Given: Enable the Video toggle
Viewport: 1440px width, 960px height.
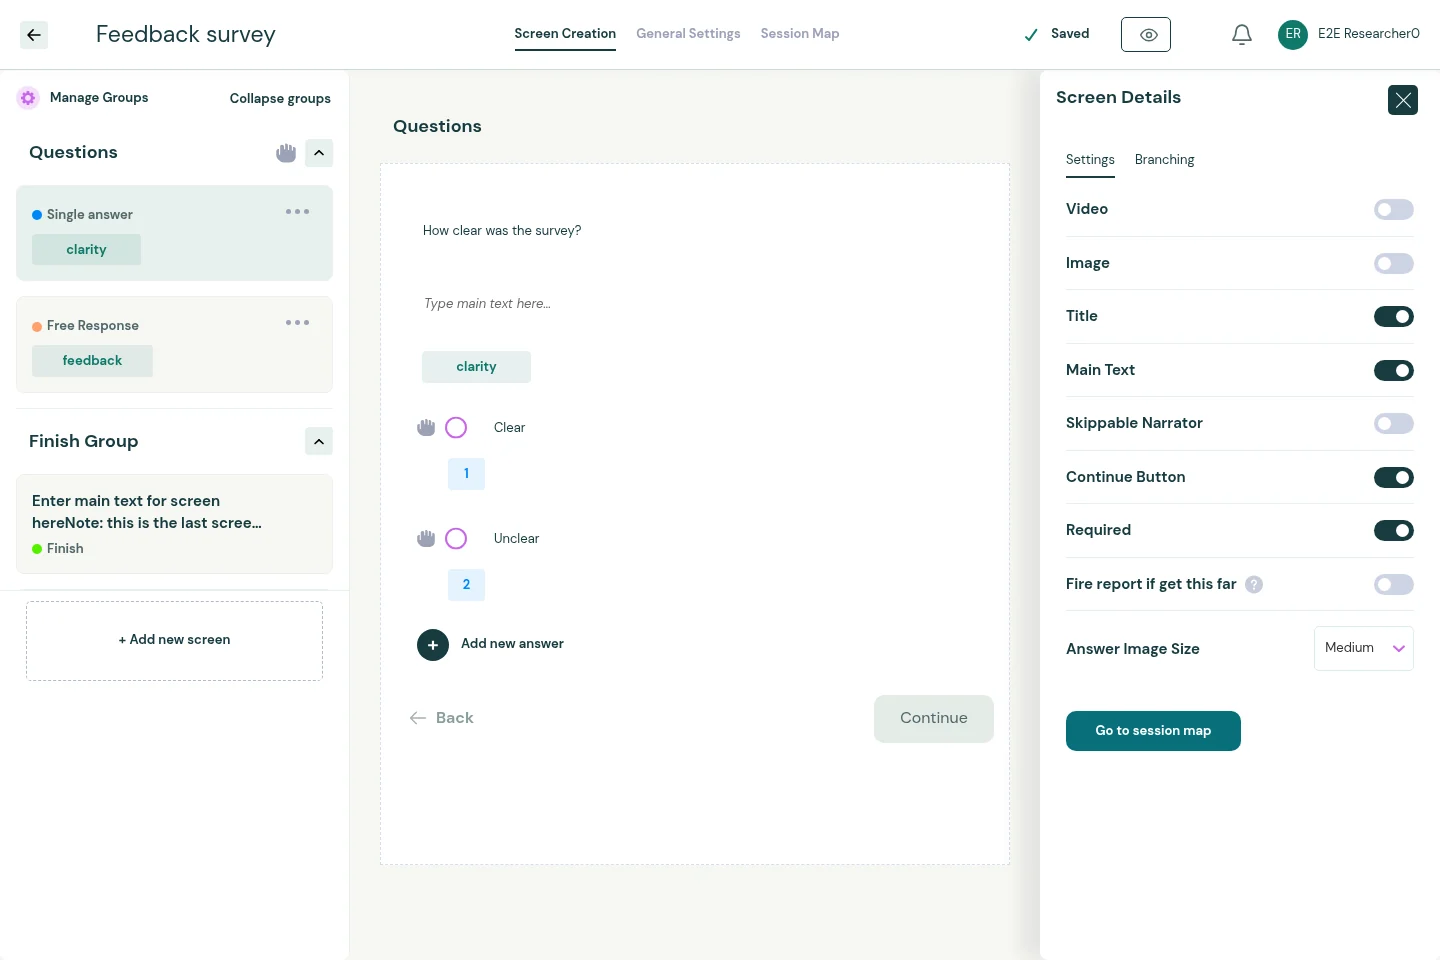Looking at the screenshot, I should click(1394, 210).
